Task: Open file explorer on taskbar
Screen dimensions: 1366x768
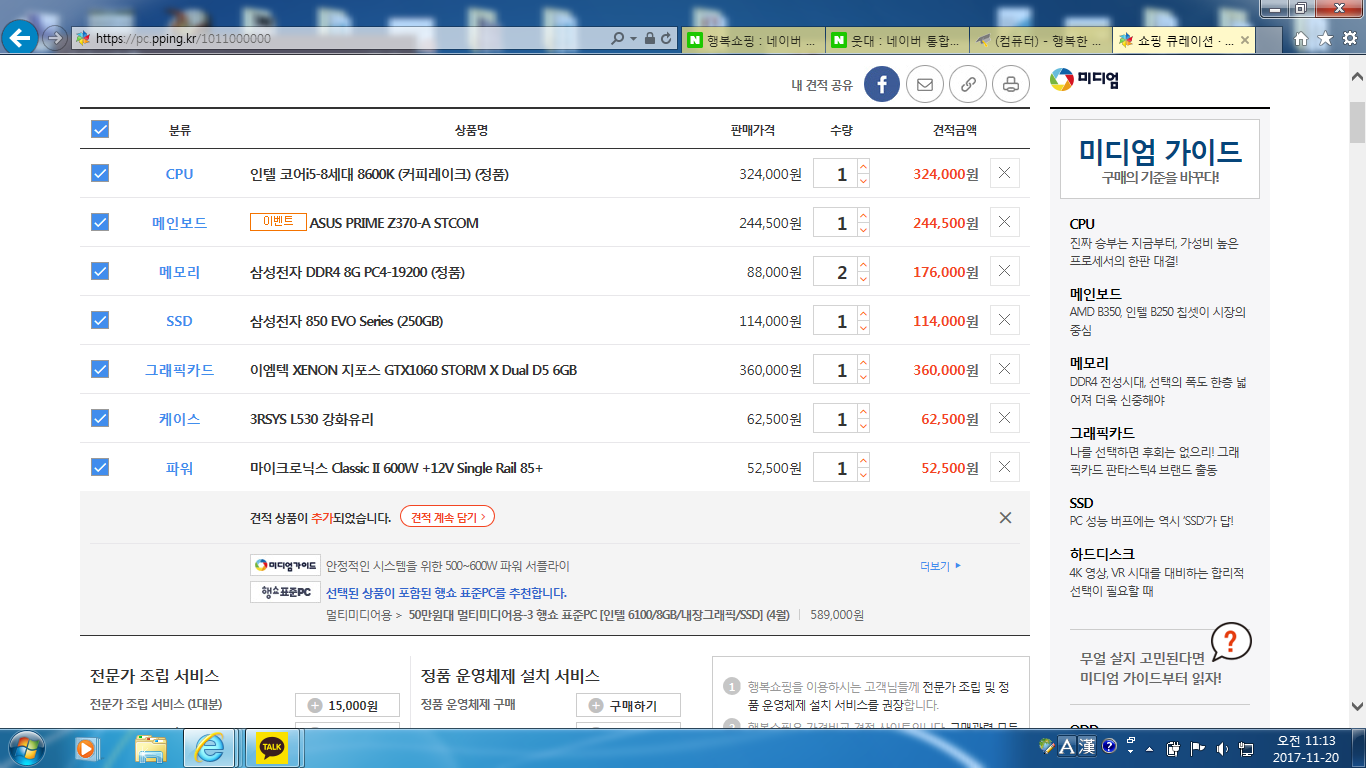Action: (151, 747)
